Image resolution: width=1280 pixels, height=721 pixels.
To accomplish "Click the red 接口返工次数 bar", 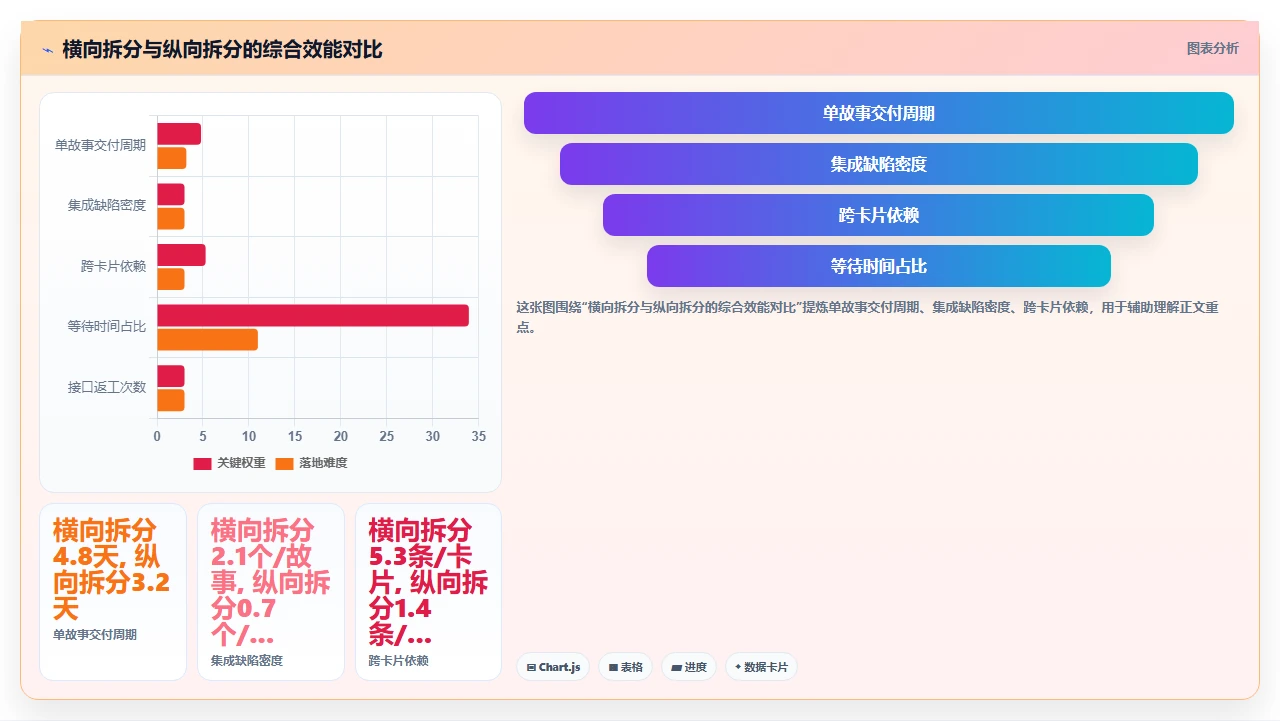I will (171, 376).
